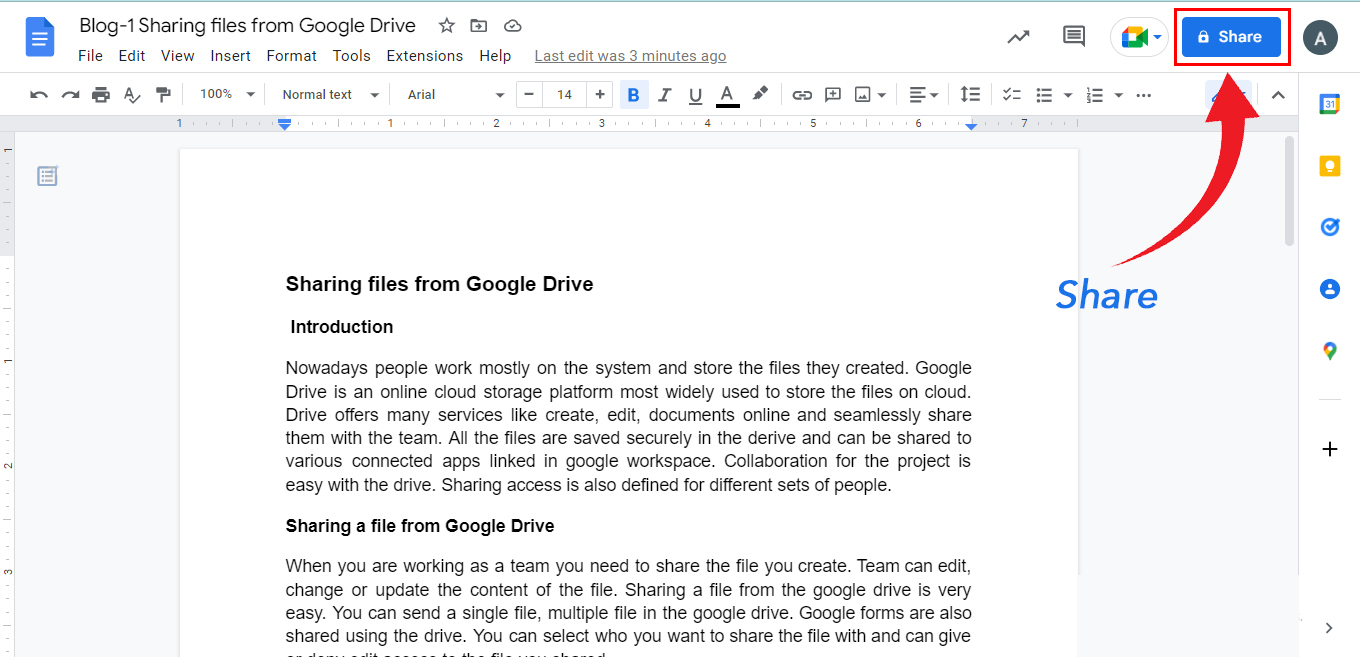
Task: Click the vertical scrollbar thumb
Action: tap(1289, 190)
